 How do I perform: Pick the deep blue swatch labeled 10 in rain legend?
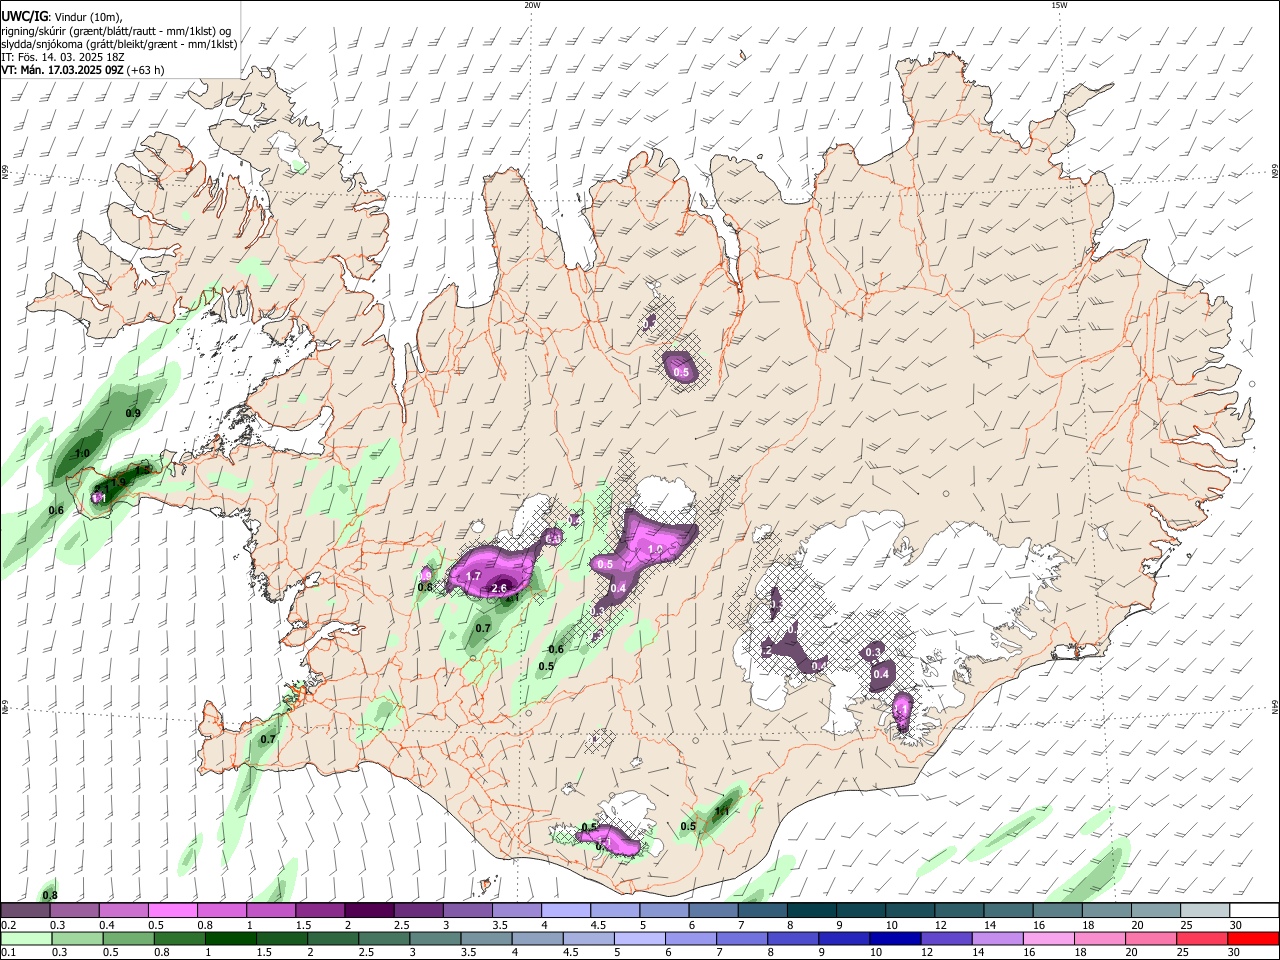pos(895,939)
